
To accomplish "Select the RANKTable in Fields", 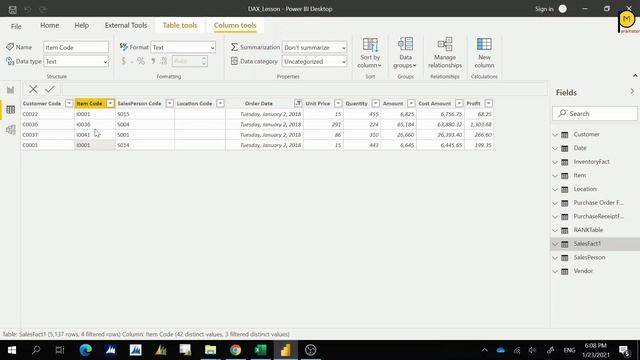I will (x=588, y=230).
